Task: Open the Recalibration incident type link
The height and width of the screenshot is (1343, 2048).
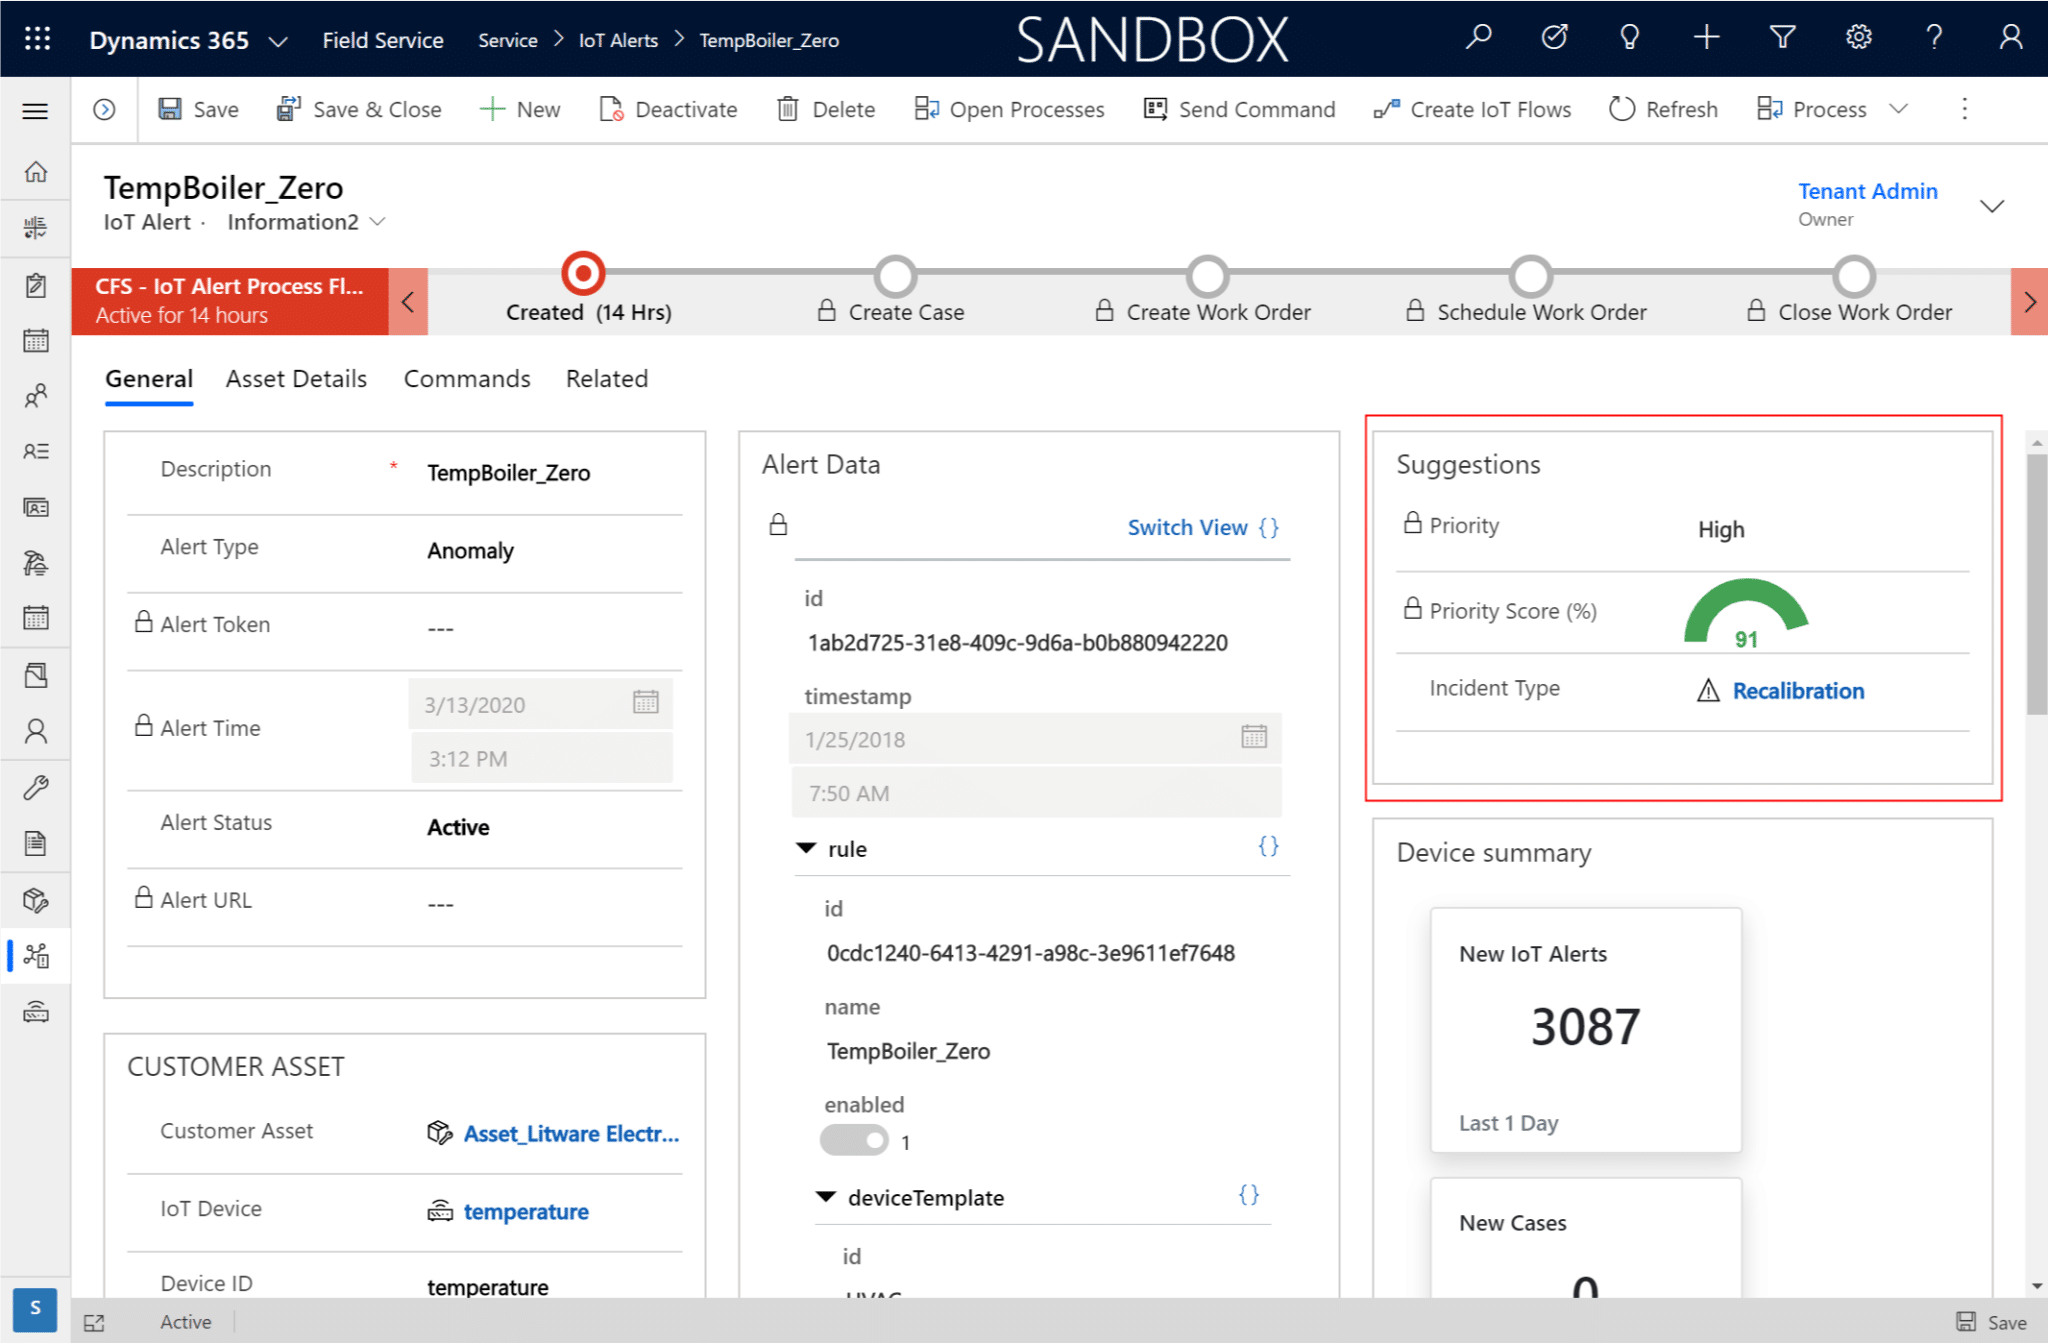Action: [1798, 690]
